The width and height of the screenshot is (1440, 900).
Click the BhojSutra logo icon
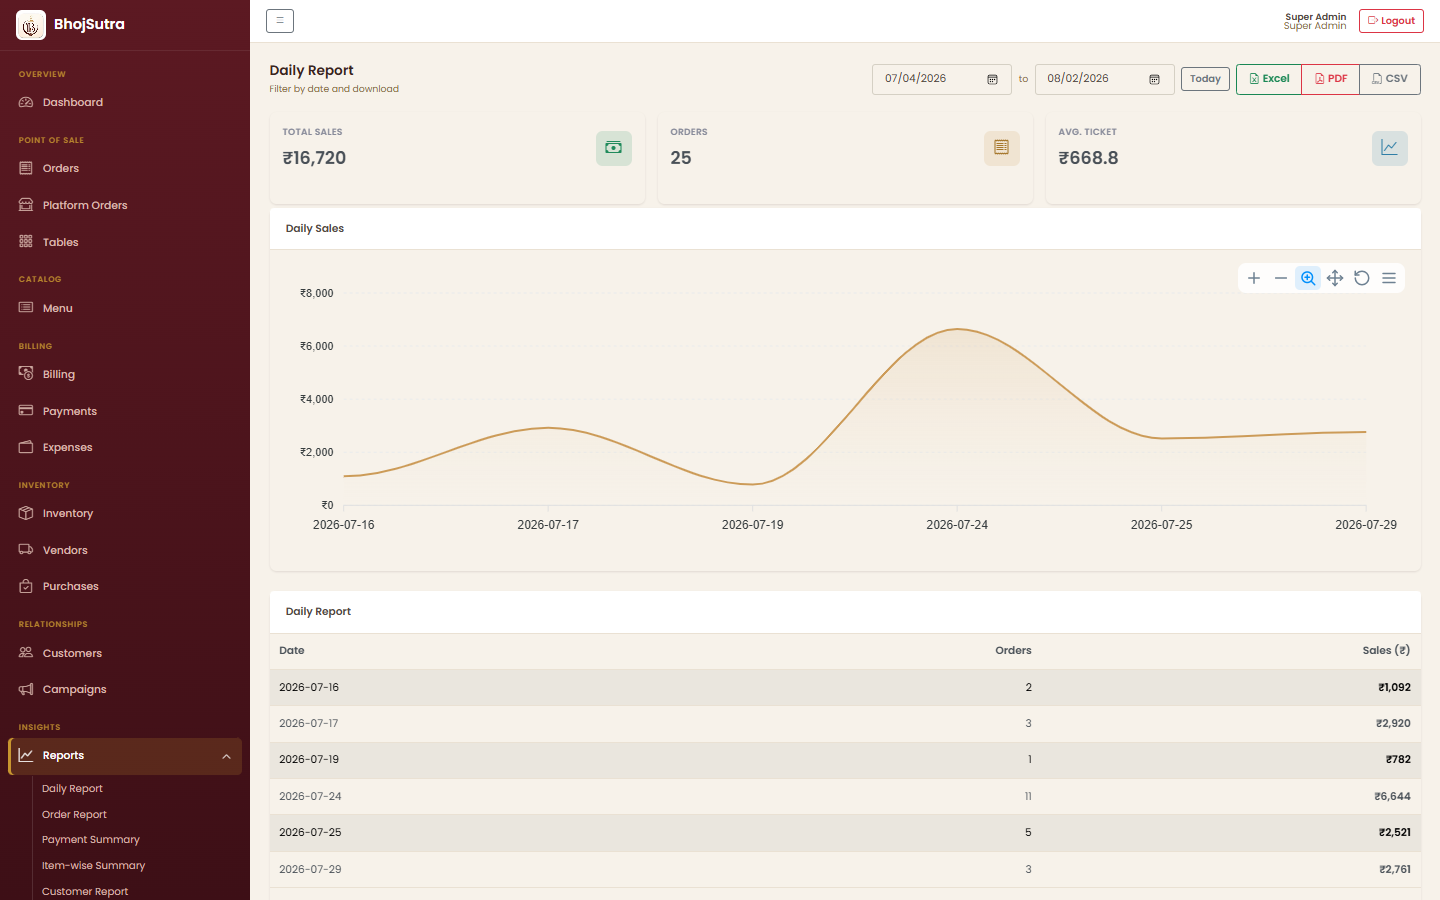pyautogui.click(x=31, y=25)
